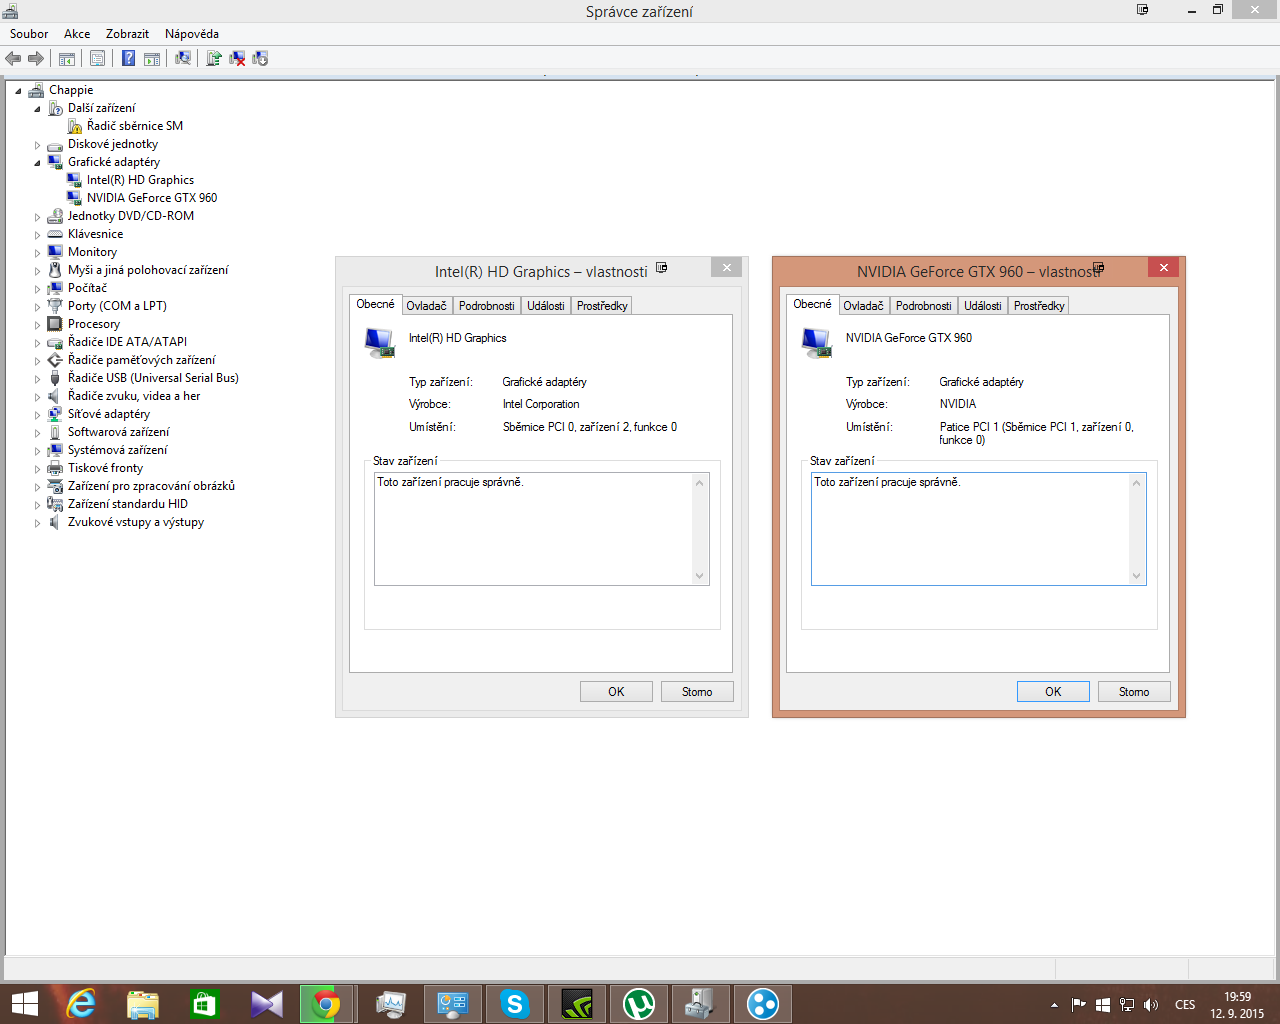
Task: Click Storno in NVIDIA GTX 960 dialog
Action: pos(1134,692)
